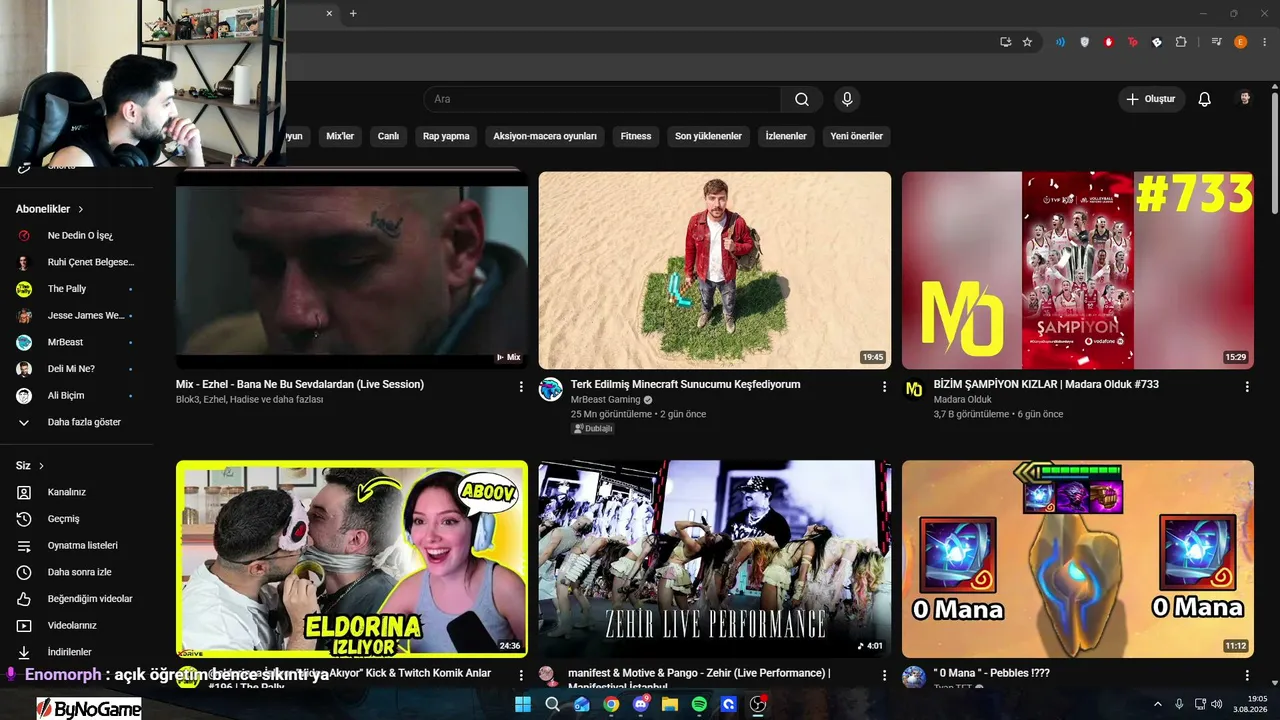Open Discord from the taskbar
1280x720 pixels.
(641, 704)
